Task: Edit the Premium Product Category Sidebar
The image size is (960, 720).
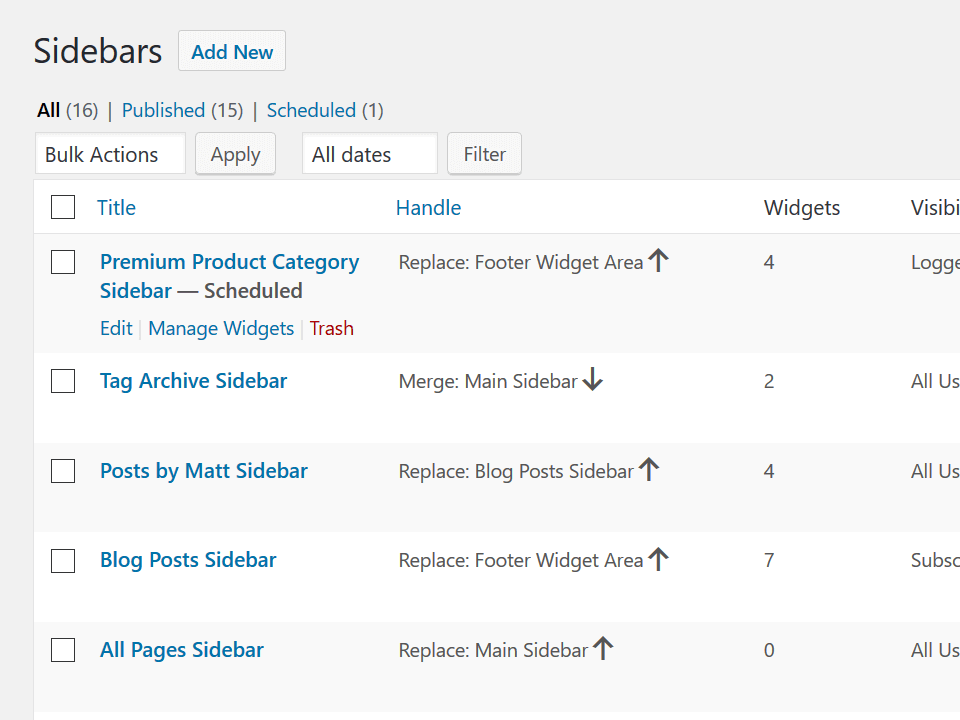Action: pyautogui.click(x=116, y=328)
